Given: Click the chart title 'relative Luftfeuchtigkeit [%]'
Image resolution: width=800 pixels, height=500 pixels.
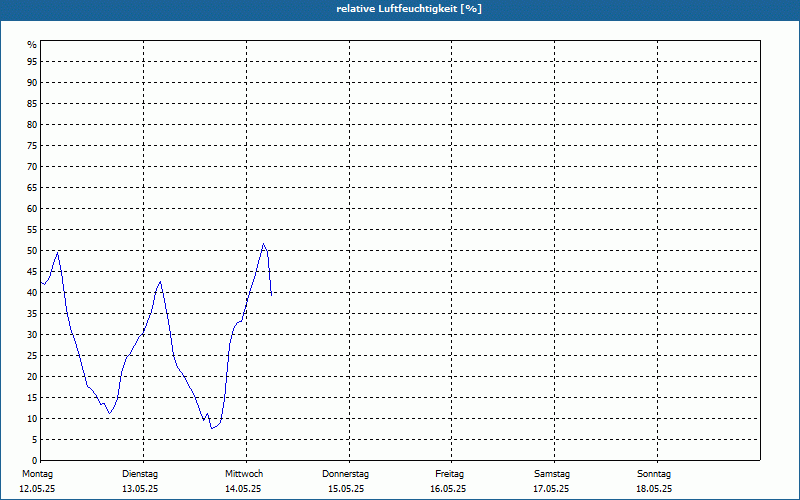Looking at the screenshot, I should coord(409,9).
